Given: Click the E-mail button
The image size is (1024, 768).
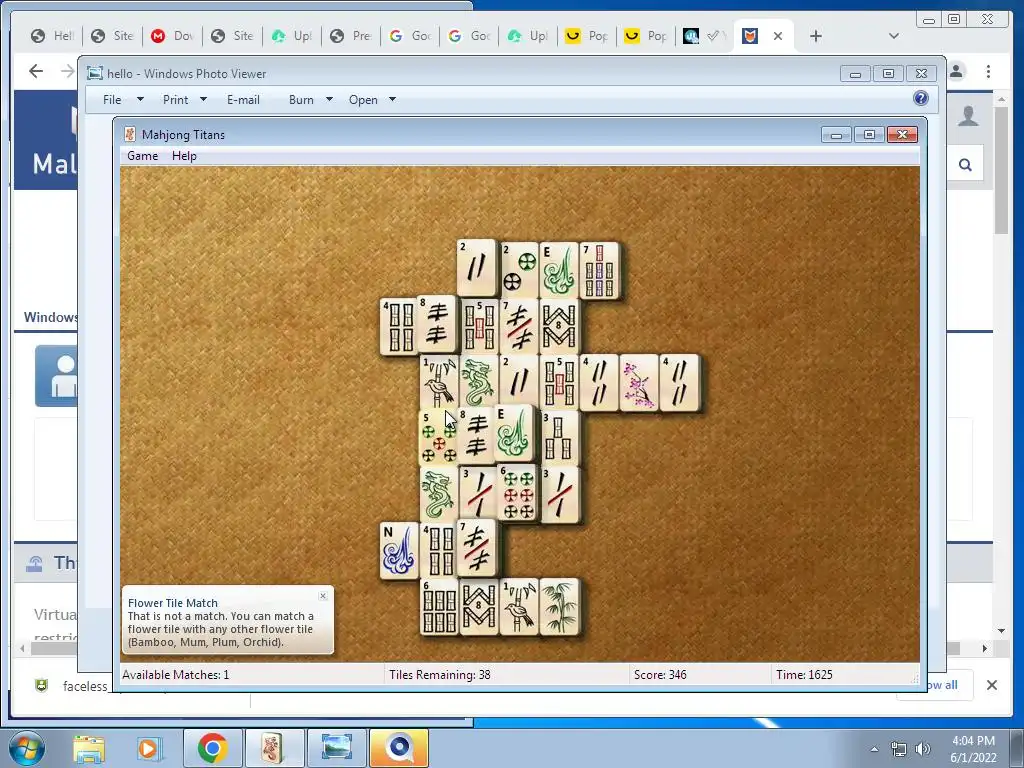Looking at the screenshot, I should (243, 99).
